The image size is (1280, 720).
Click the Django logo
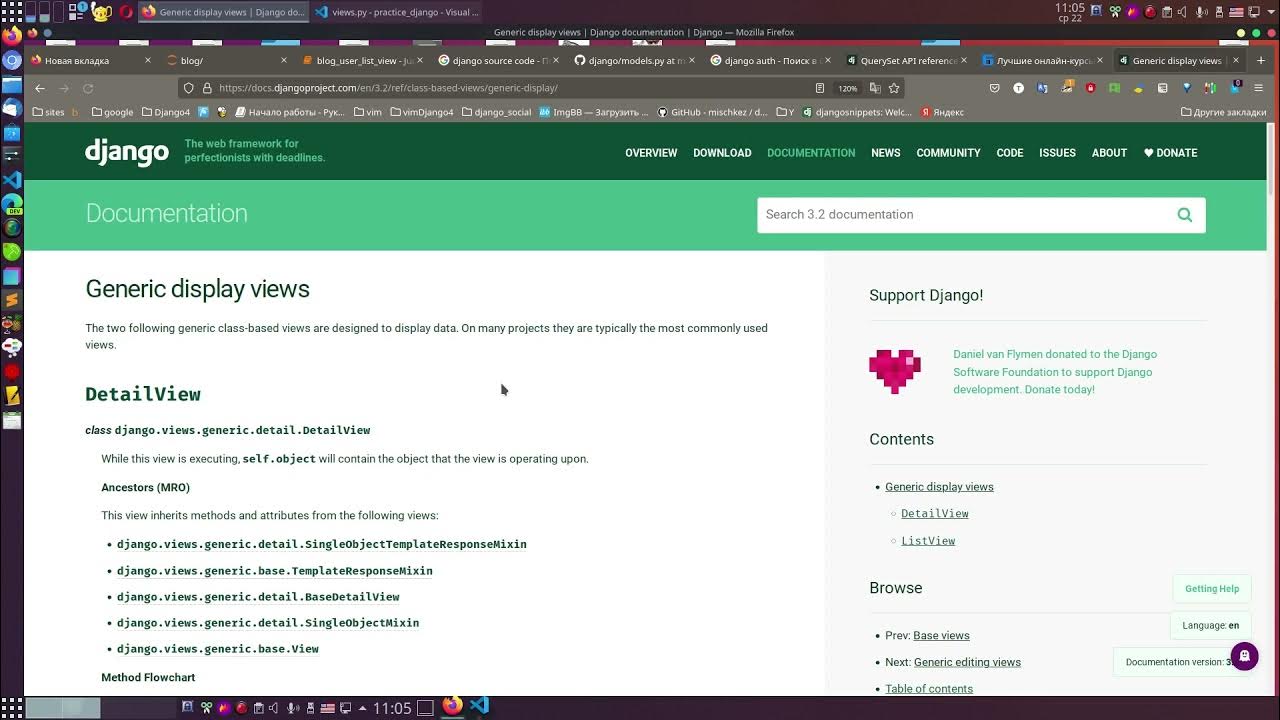tap(127, 152)
